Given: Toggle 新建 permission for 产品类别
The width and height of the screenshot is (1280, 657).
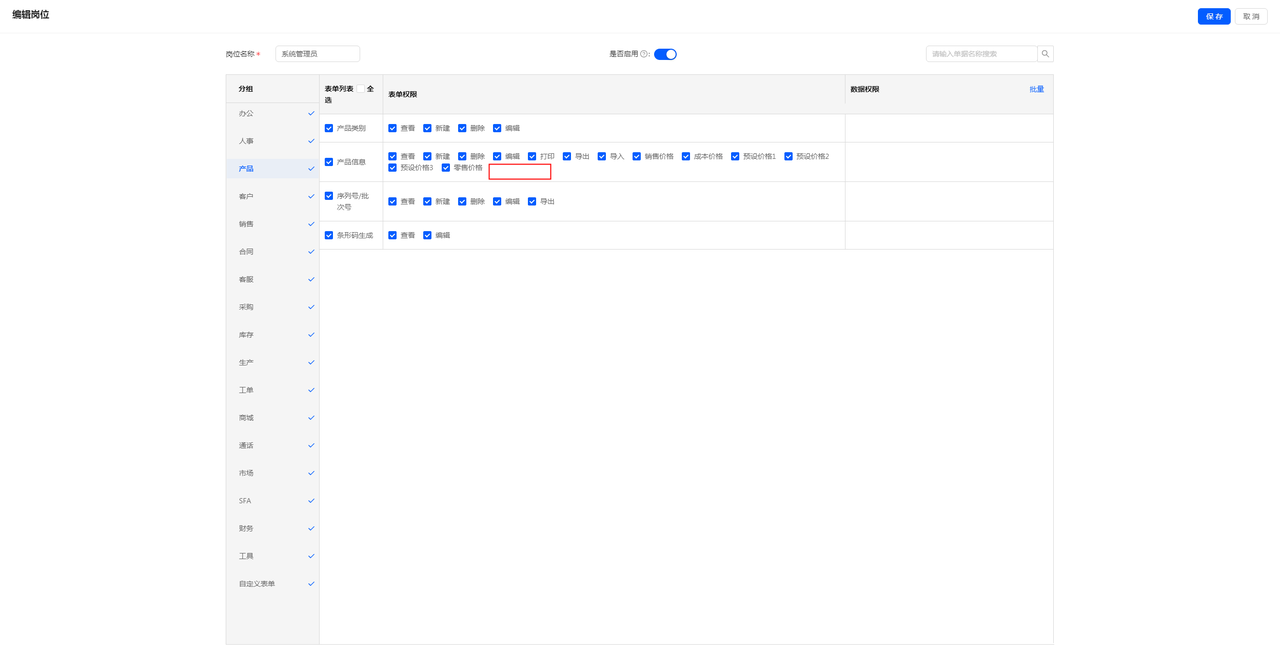Looking at the screenshot, I should (427, 128).
